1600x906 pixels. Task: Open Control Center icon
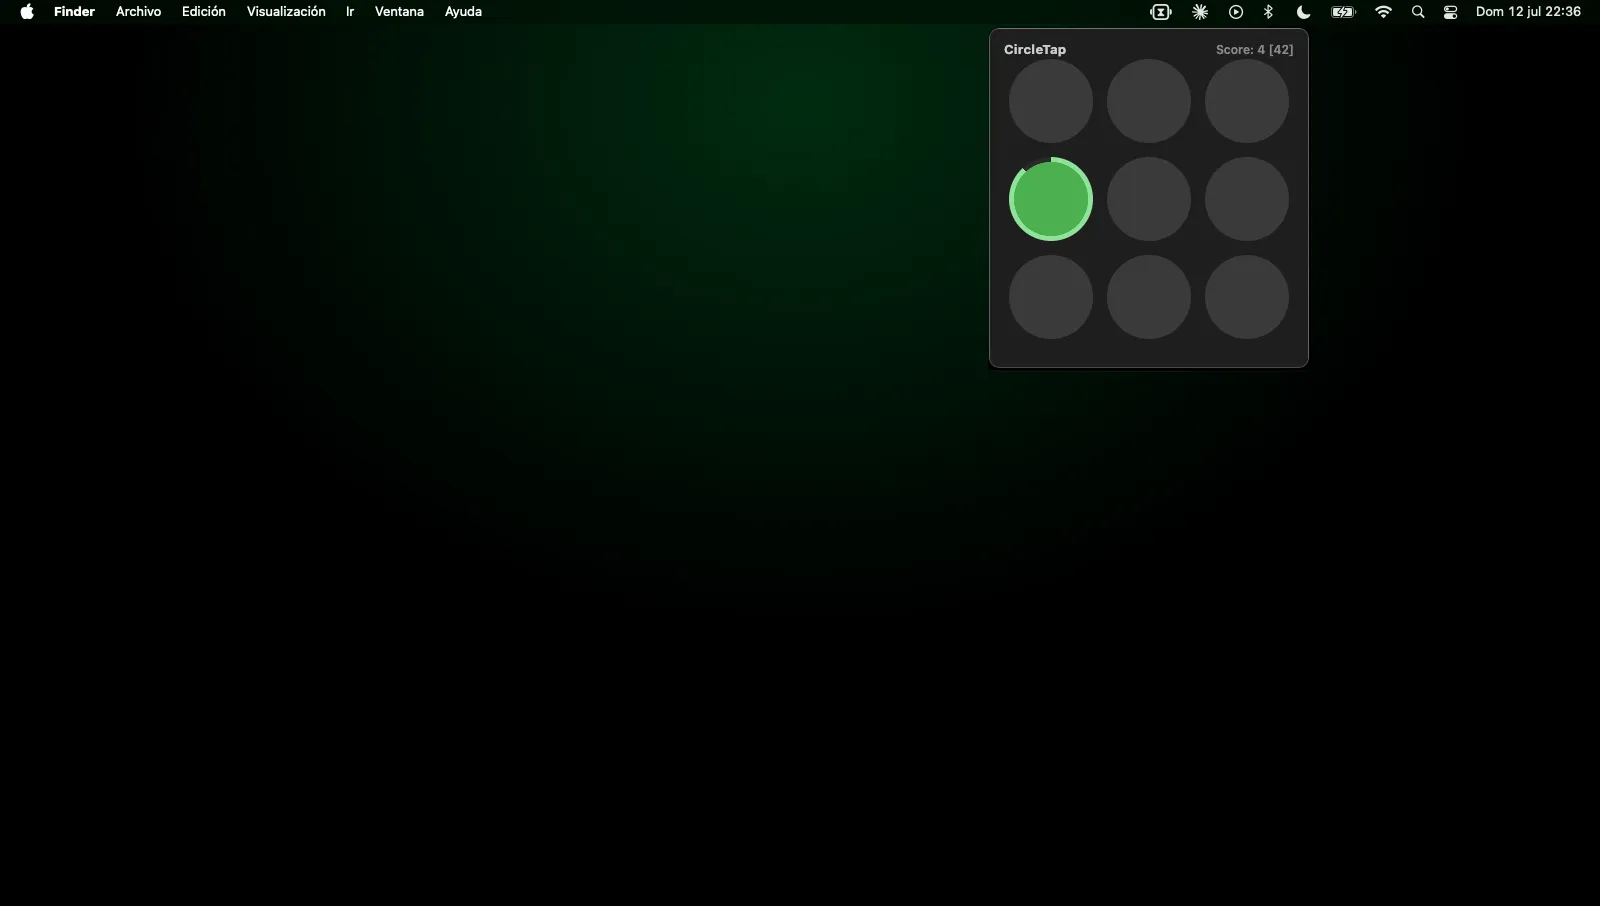pos(1451,12)
